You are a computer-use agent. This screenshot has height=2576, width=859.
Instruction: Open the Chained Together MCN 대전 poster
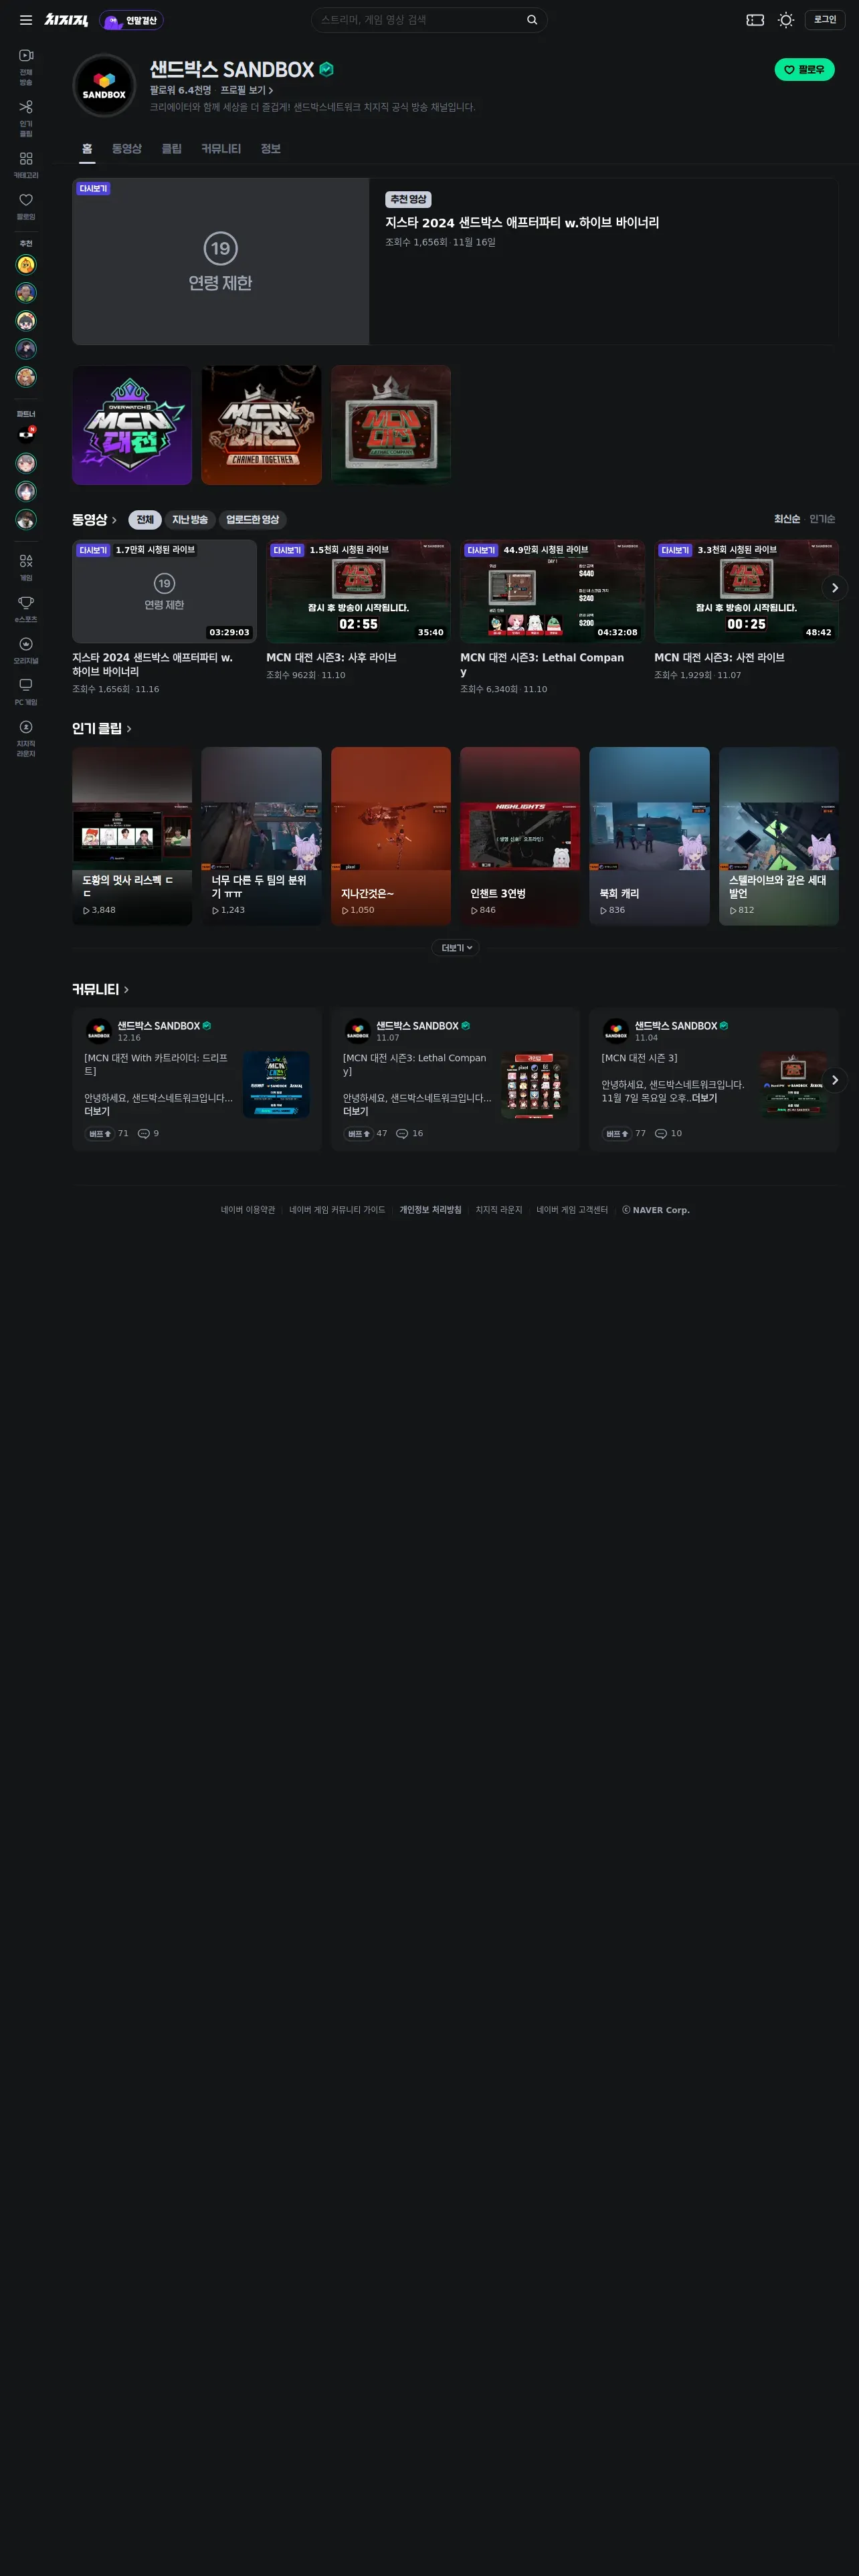(261, 425)
